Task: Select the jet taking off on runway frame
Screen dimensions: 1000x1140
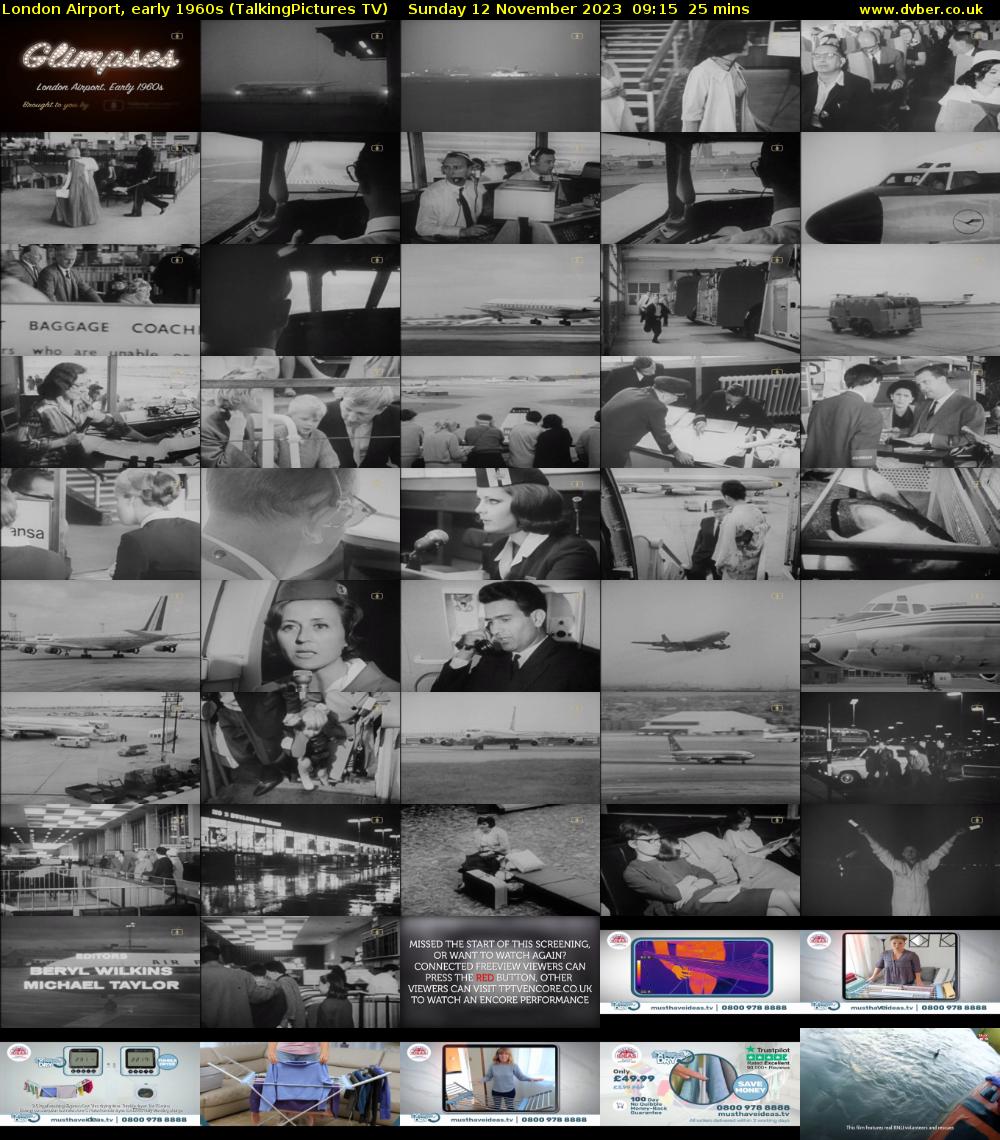Action: (500, 300)
